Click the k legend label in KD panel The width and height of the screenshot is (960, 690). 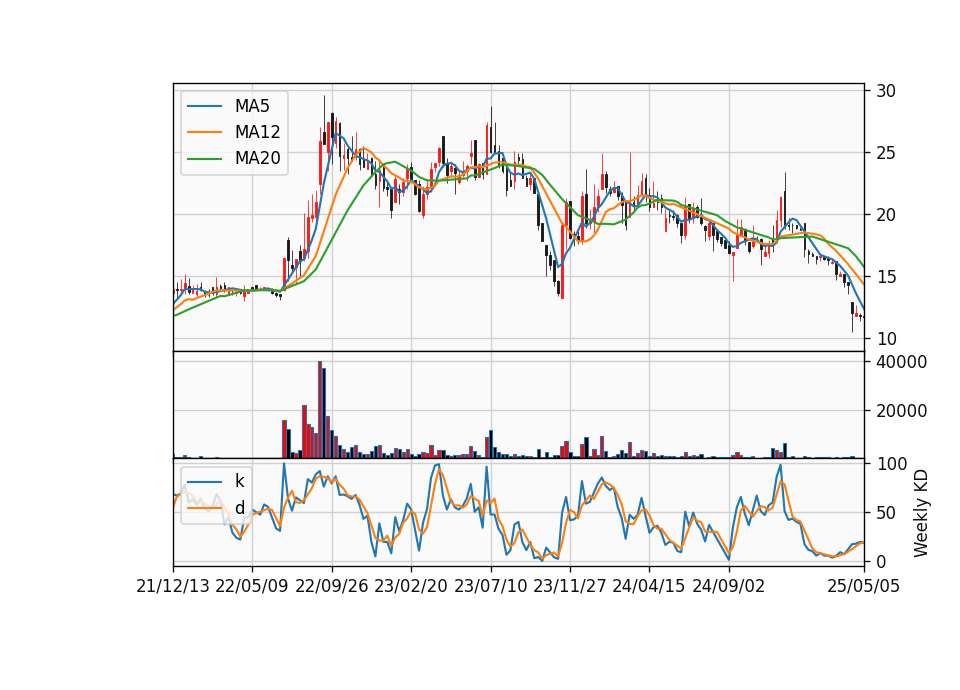click(239, 481)
